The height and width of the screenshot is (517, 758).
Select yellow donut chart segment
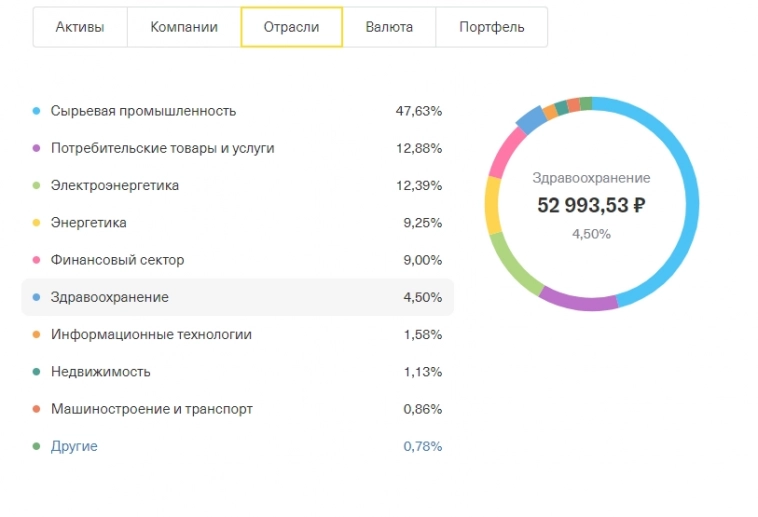tap(493, 206)
